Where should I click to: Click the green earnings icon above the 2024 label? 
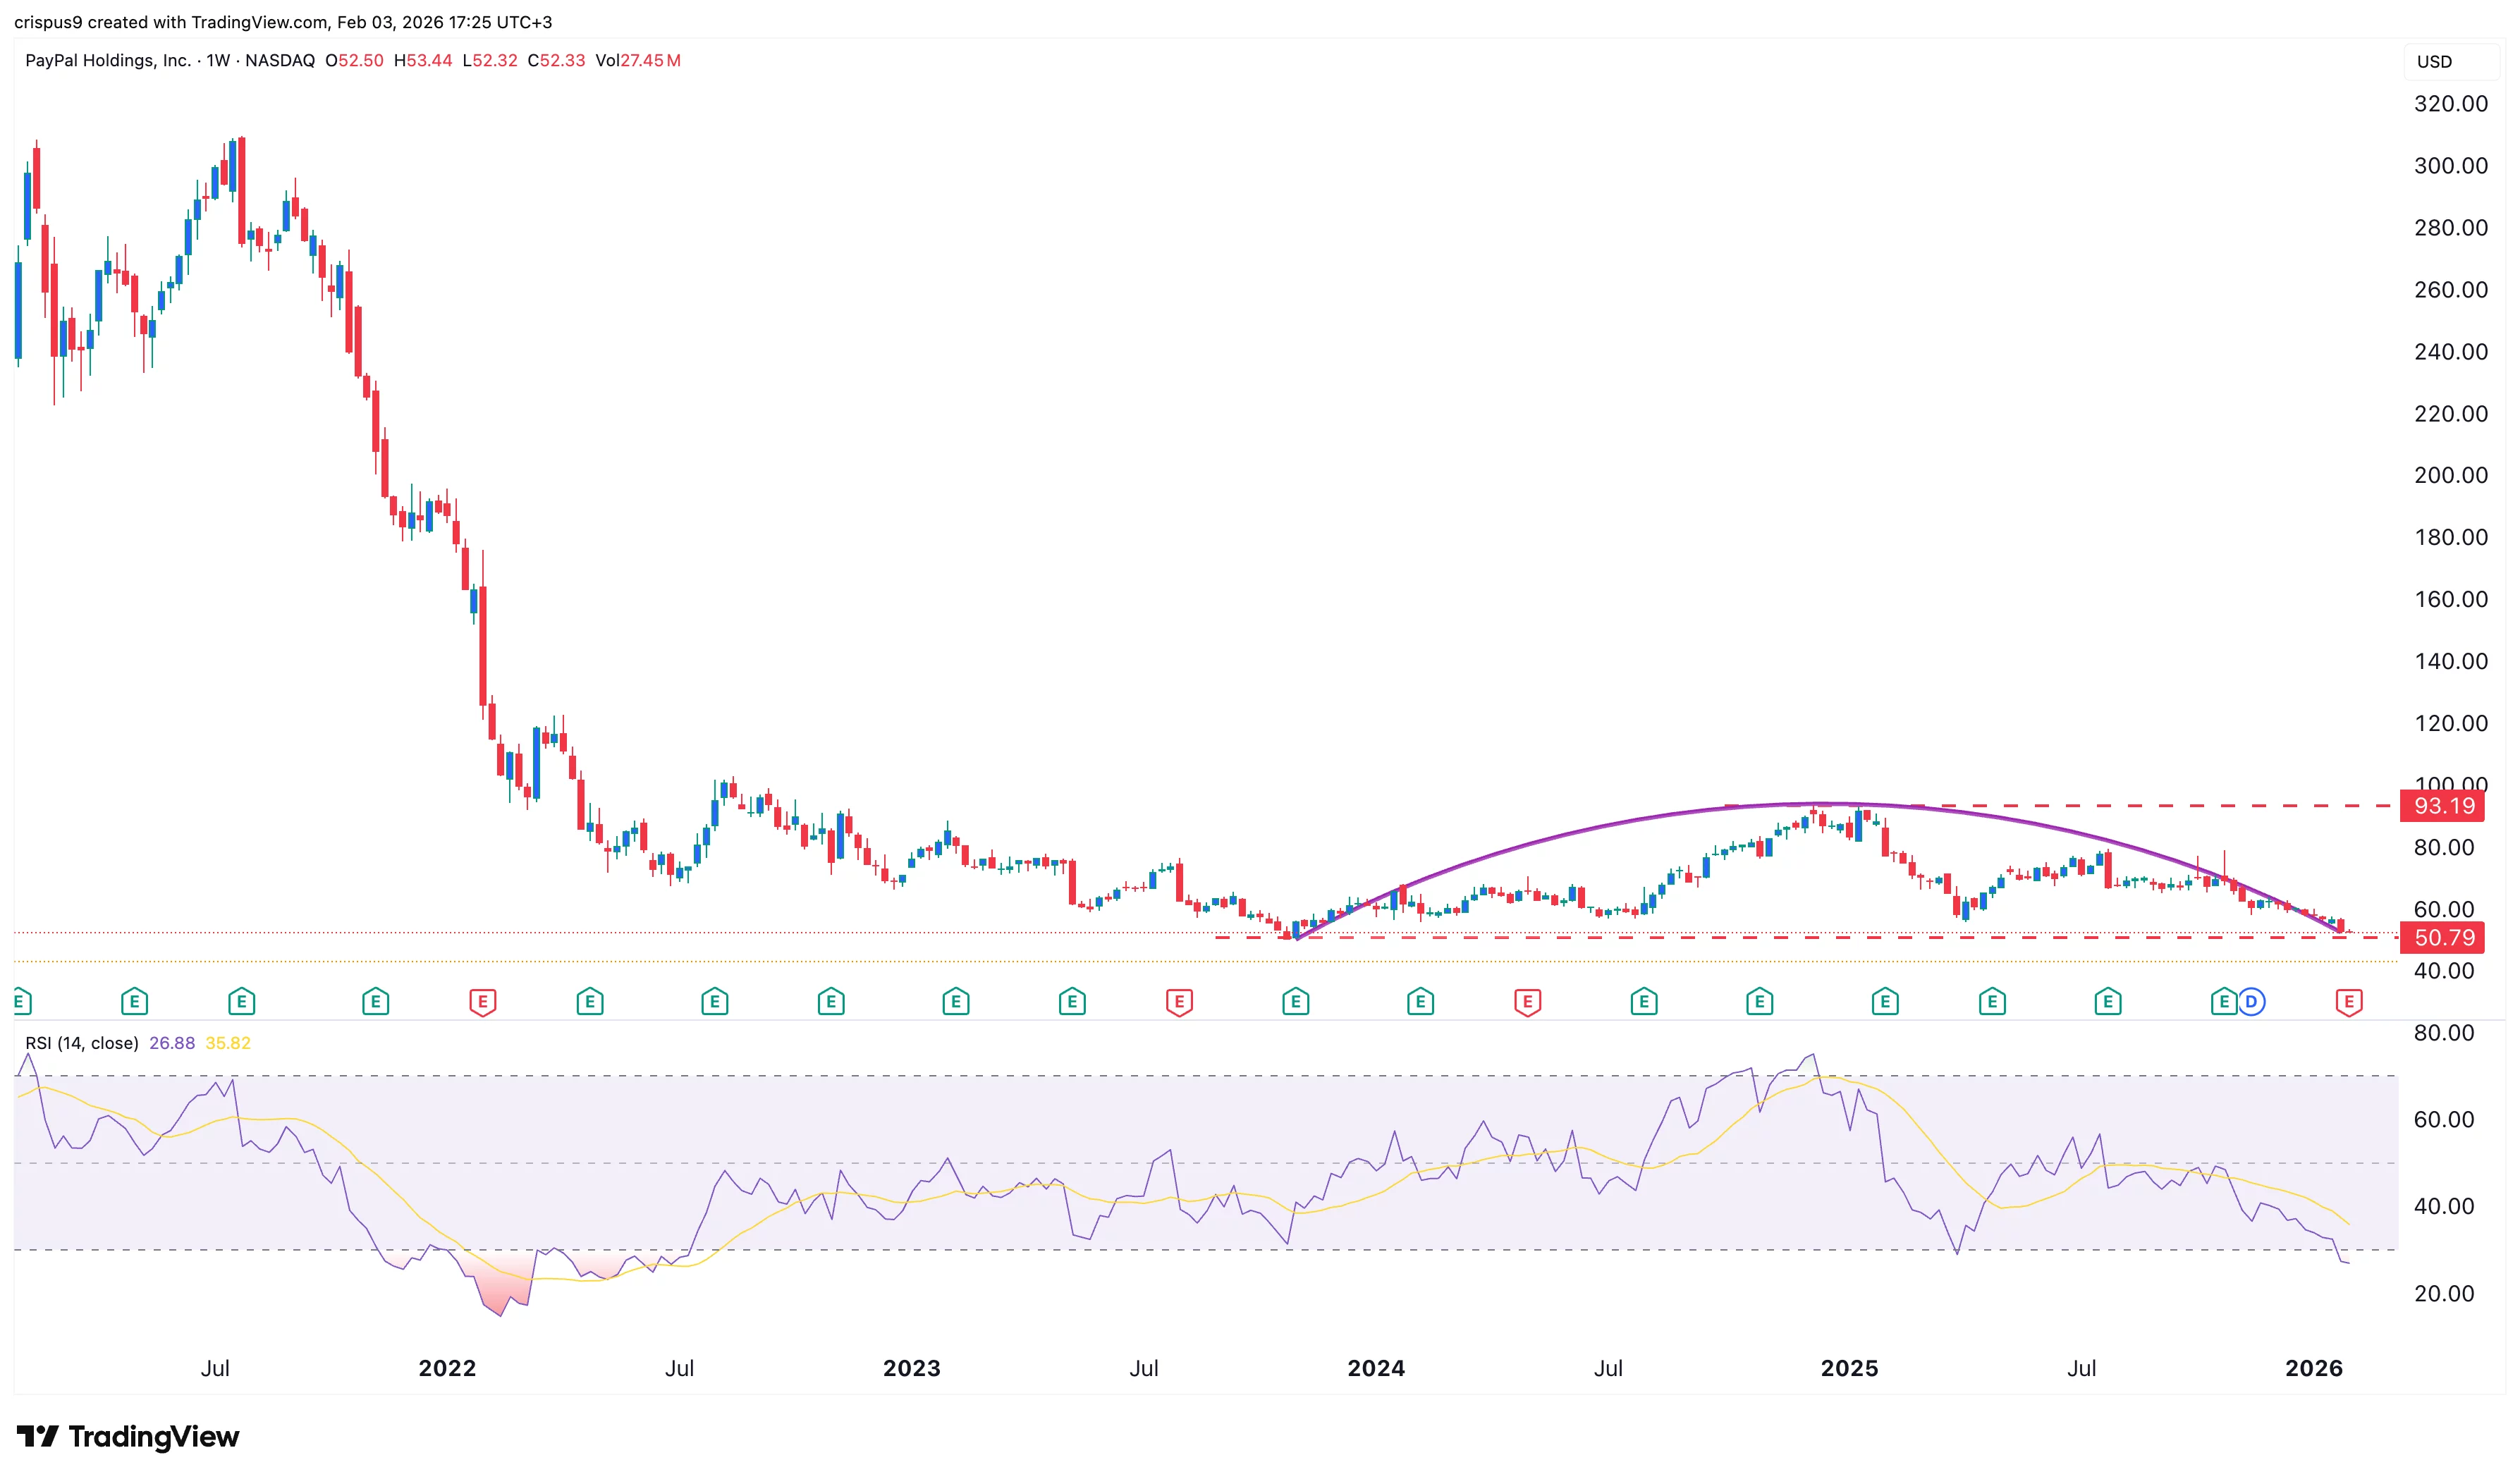click(1419, 1000)
